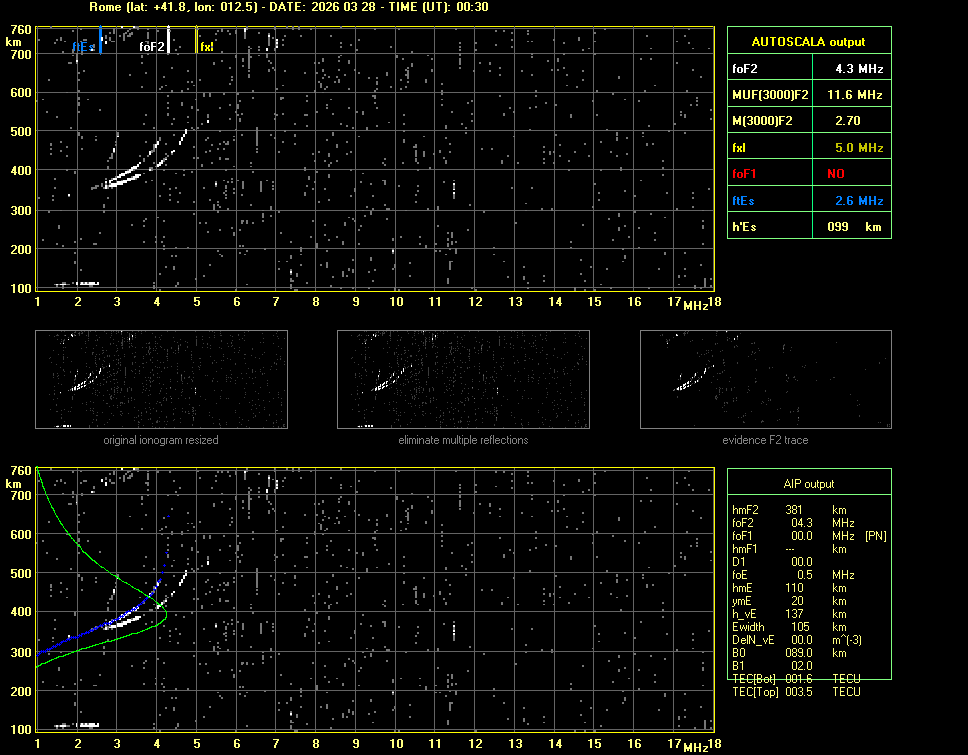Click the blue ftEs marker on top ionogram
This screenshot has height=755, width=968.
pos(84,46)
